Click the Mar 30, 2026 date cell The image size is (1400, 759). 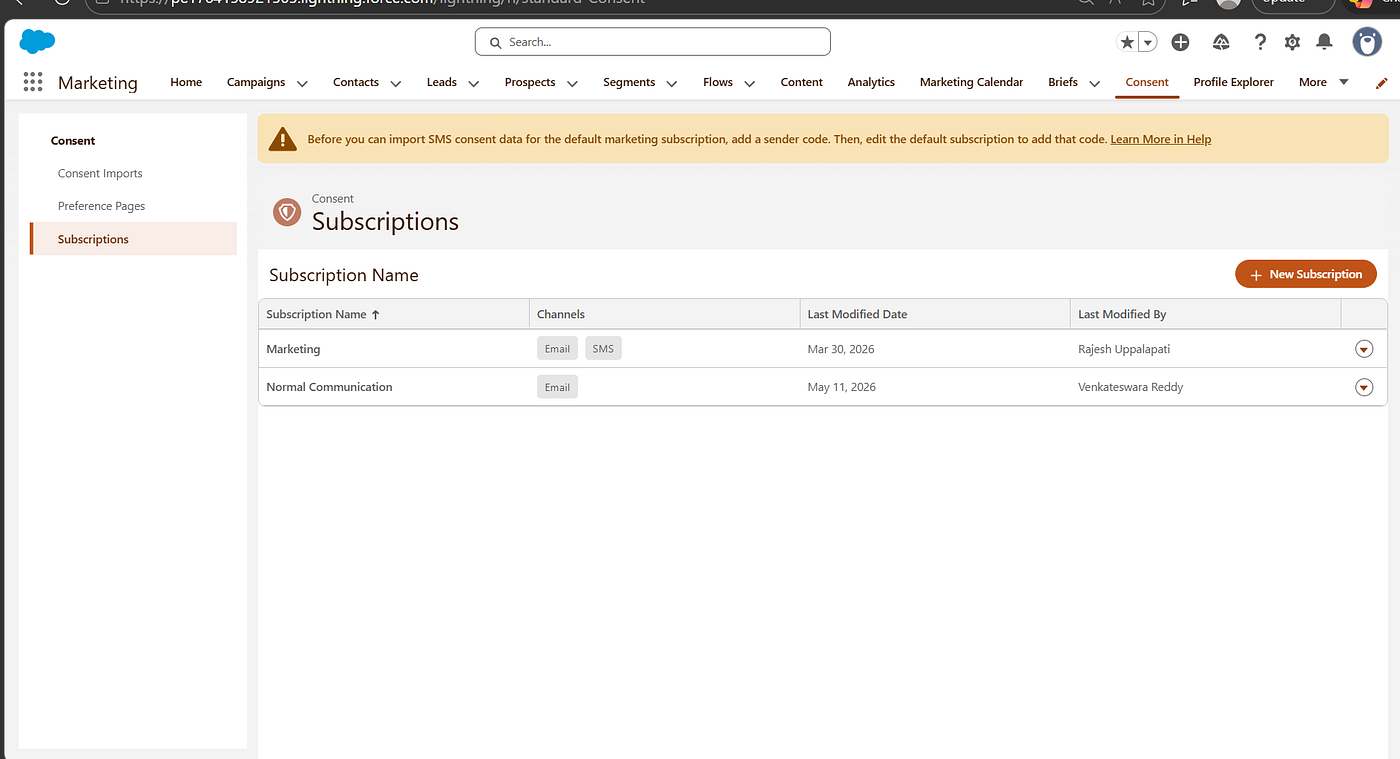click(x=841, y=349)
